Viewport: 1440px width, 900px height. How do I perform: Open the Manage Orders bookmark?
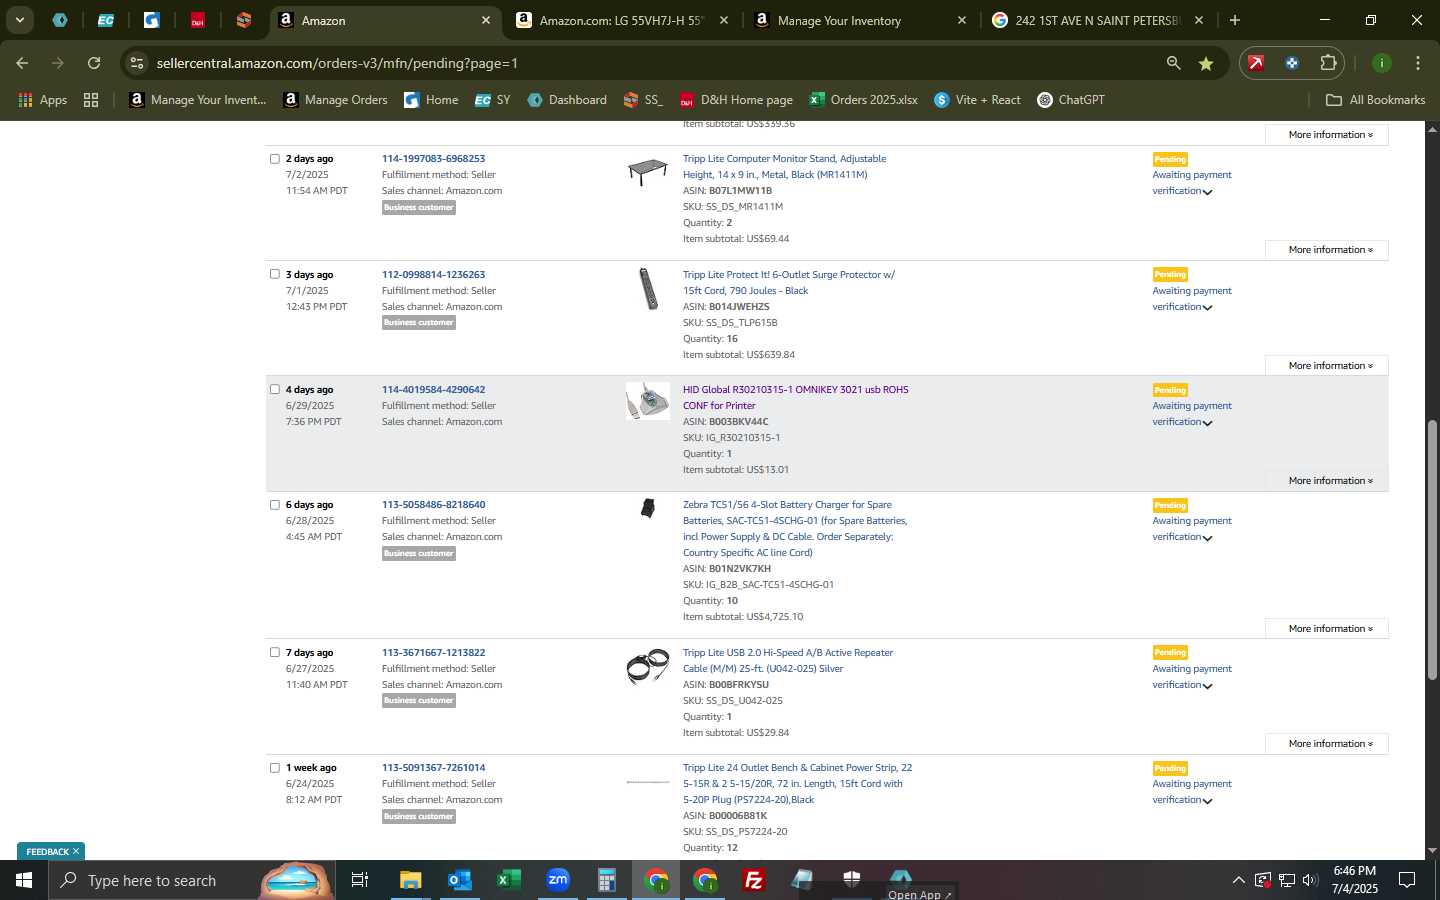pos(335,100)
